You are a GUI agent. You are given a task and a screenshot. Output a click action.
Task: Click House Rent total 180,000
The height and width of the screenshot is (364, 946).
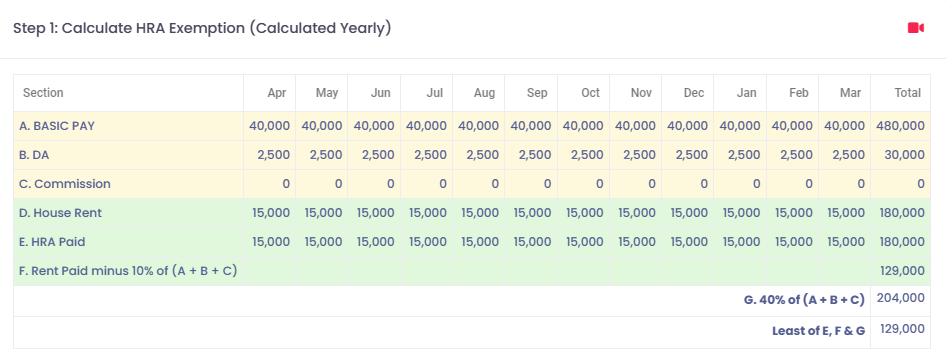click(901, 213)
